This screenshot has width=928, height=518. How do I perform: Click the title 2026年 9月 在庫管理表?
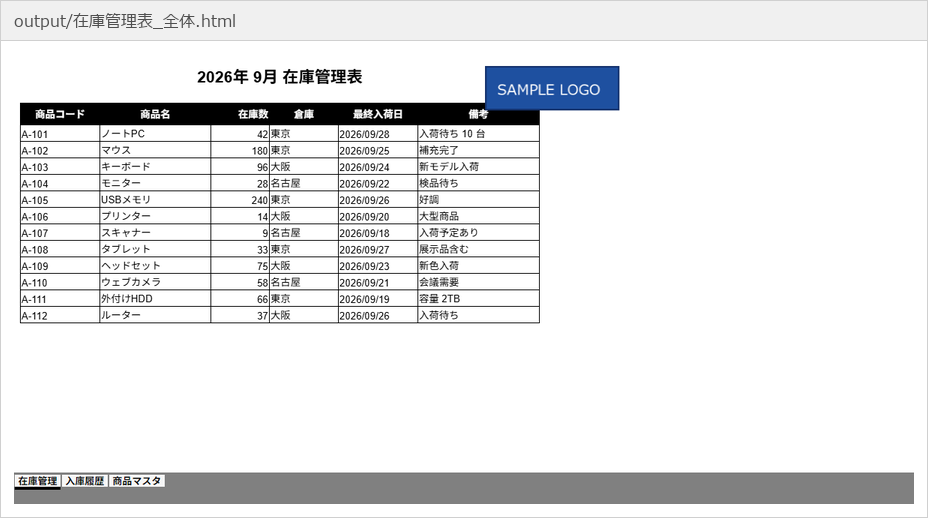(279, 77)
